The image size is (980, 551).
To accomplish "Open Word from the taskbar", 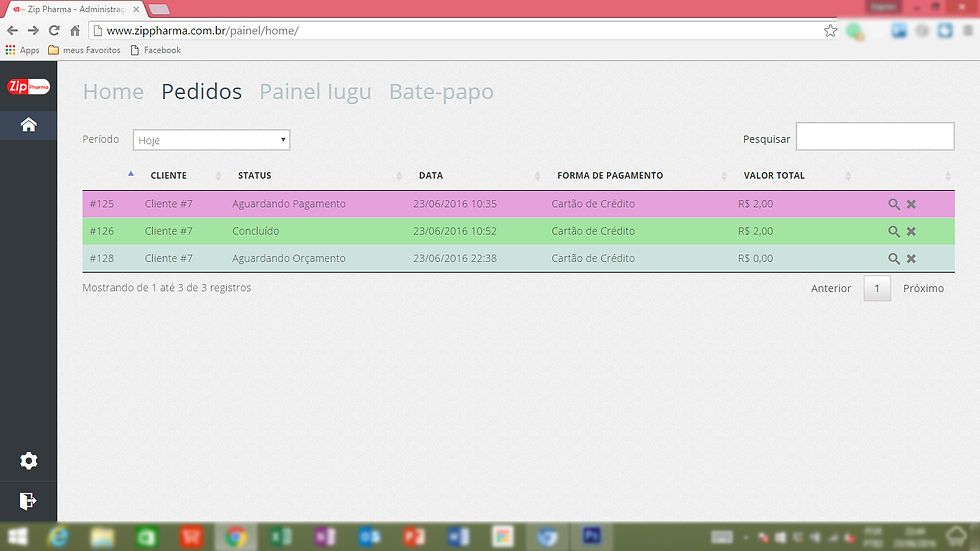I will point(458,537).
